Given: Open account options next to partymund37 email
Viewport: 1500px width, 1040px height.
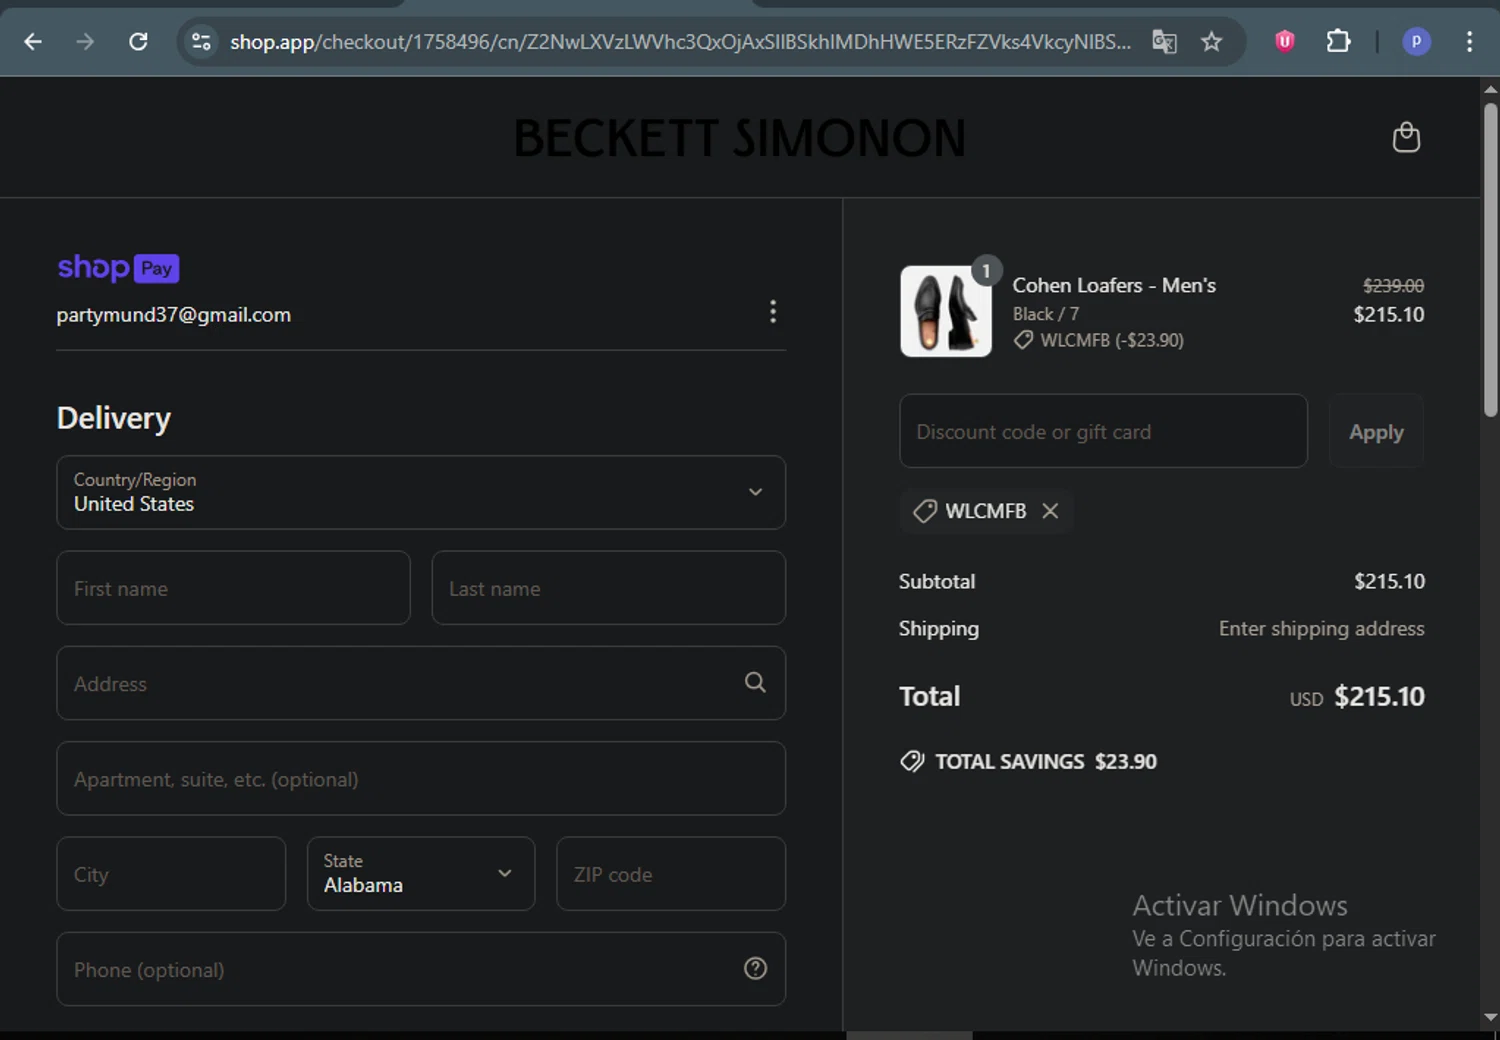Looking at the screenshot, I should [x=772, y=312].
